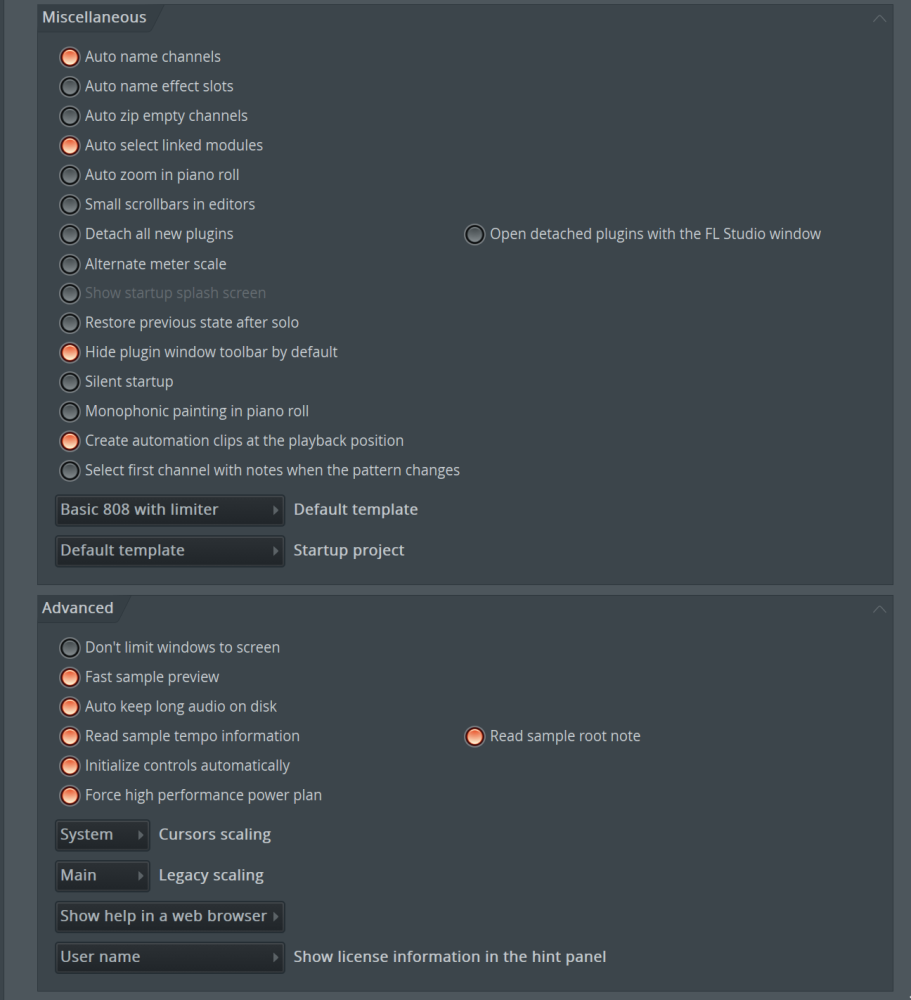The width and height of the screenshot is (911, 1000).
Task: Collapse the Advanced section arrow
Action: coord(879,609)
